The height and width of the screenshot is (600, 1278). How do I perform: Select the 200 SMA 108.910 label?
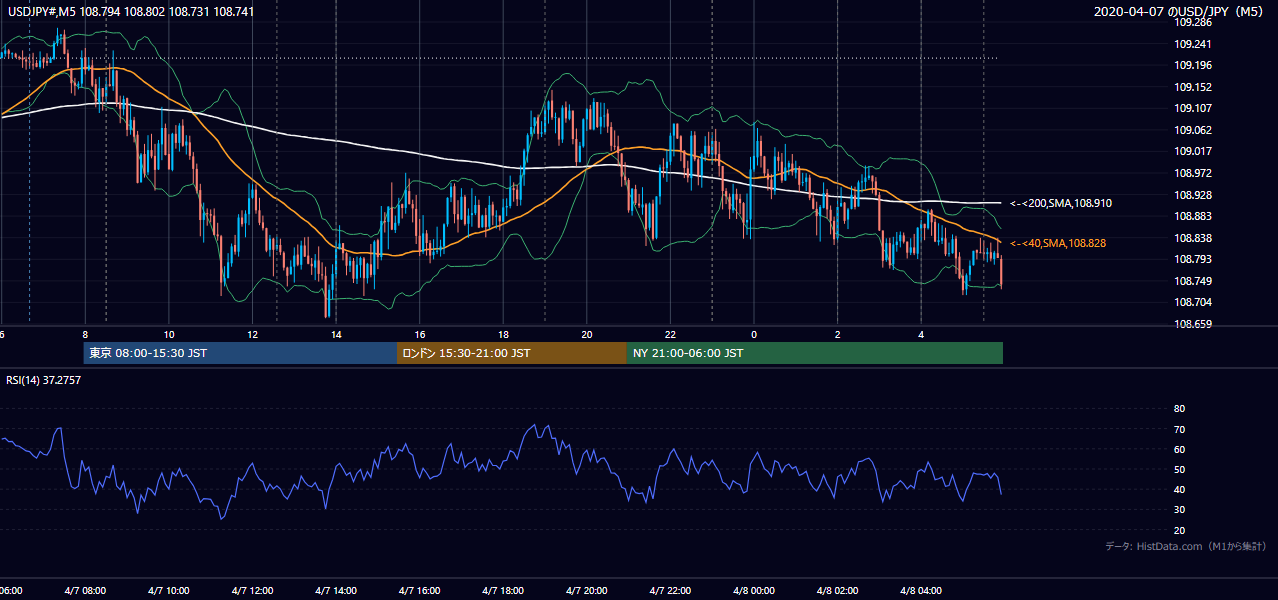click(1061, 203)
